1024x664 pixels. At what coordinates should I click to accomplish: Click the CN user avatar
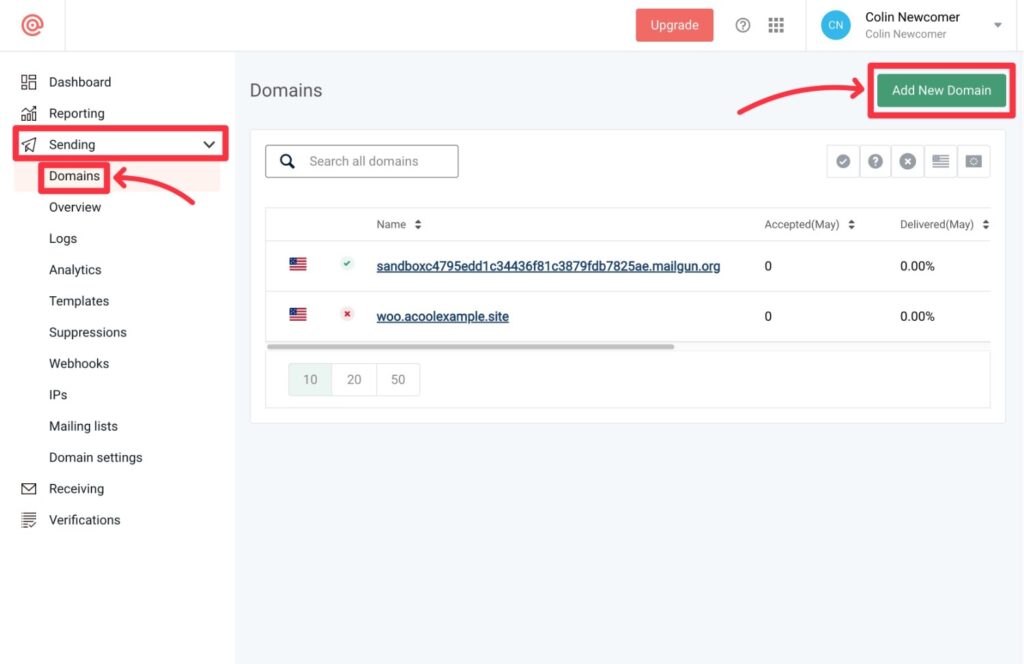(x=835, y=25)
